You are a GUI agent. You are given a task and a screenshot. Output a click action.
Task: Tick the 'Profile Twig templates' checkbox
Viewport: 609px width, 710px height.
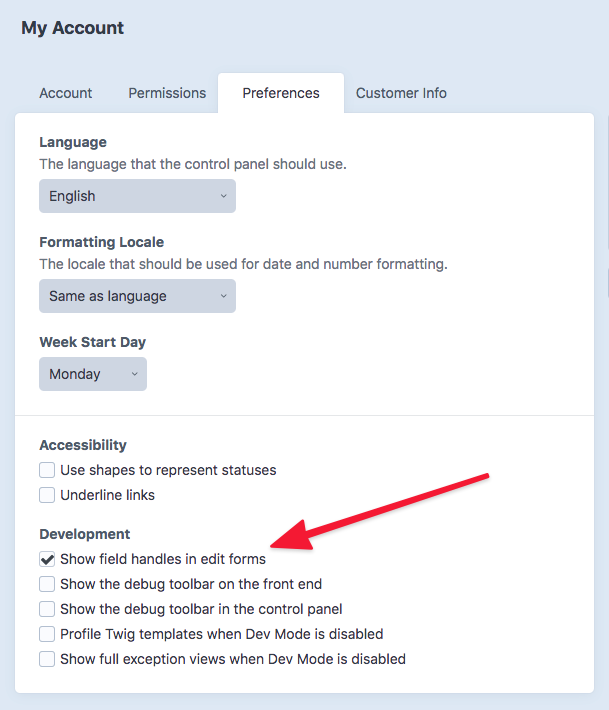click(47, 634)
